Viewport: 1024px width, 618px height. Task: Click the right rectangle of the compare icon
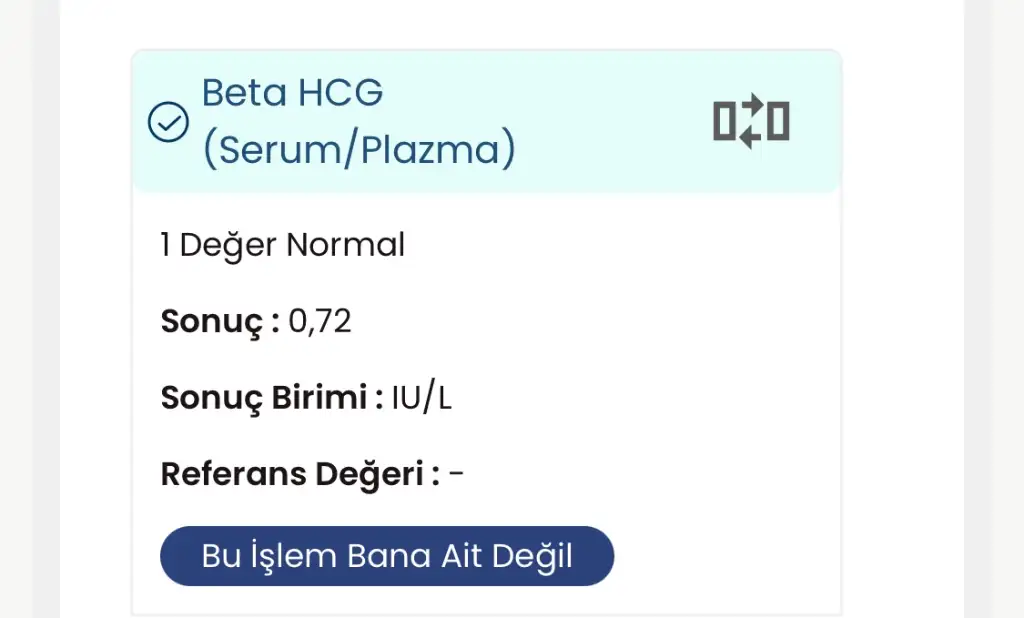[778, 122]
